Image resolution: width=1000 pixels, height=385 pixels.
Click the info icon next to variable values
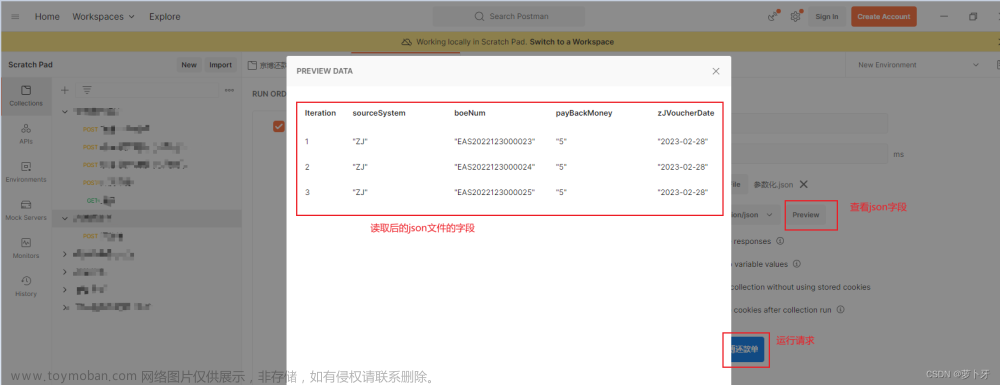coord(797,264)
